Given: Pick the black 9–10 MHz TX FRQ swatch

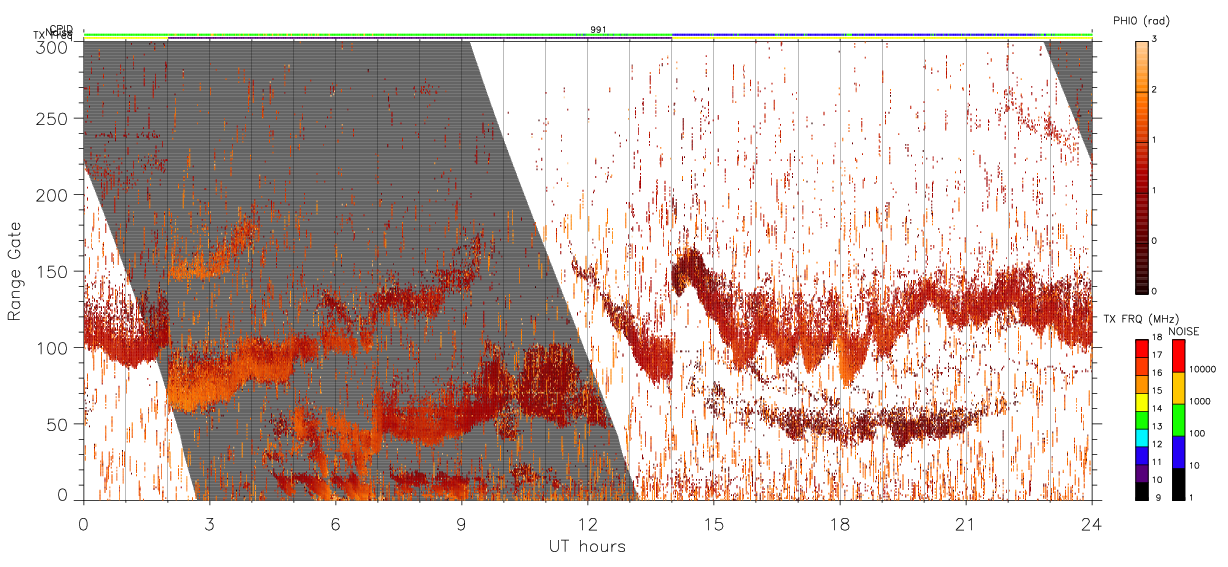Looking at the screenshot, I should tap(1142, 491).
